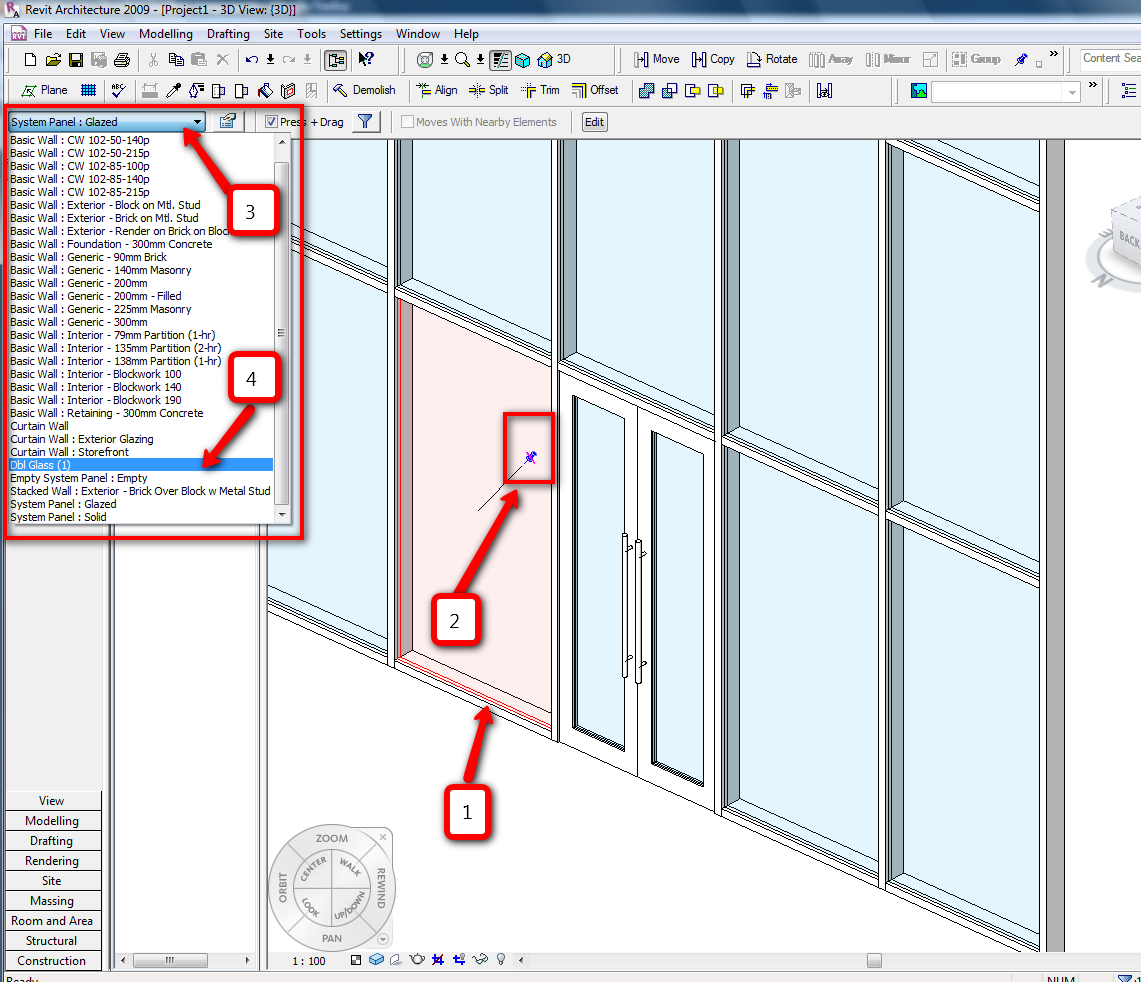Image resolution: width=1141 pixels, height=982 pixels.
Task: Expand the zoom options dropdown arrow
Action: pos(480,60)
